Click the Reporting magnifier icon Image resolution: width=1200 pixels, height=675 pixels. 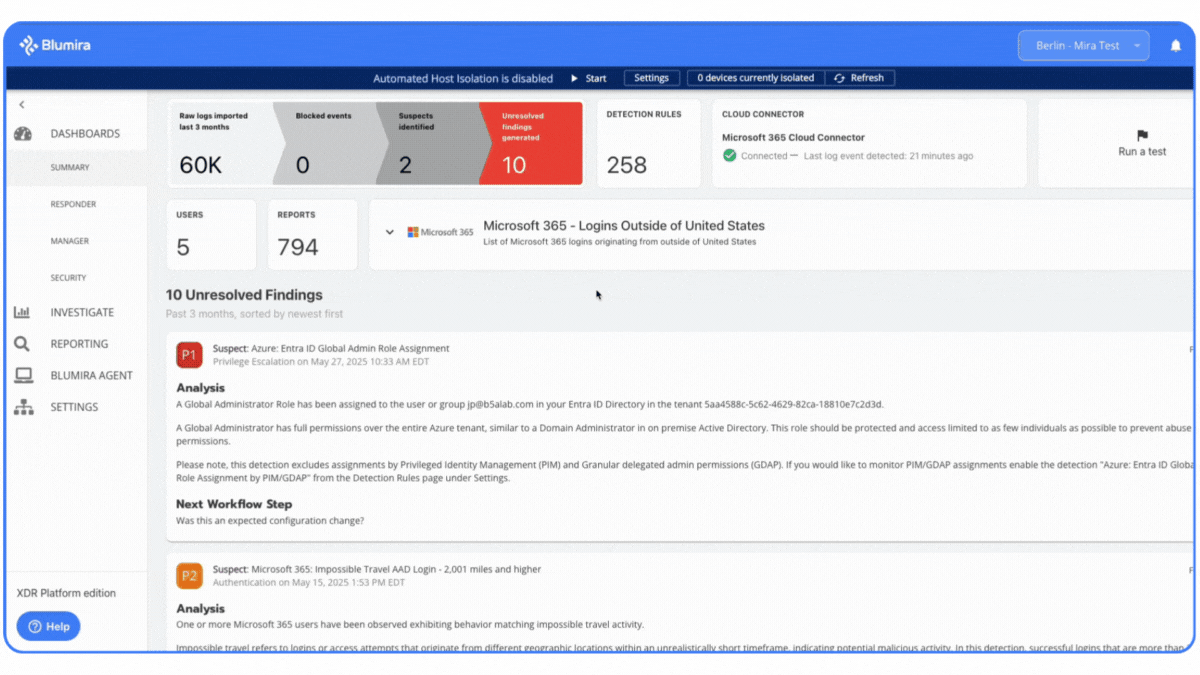point(22,344)
